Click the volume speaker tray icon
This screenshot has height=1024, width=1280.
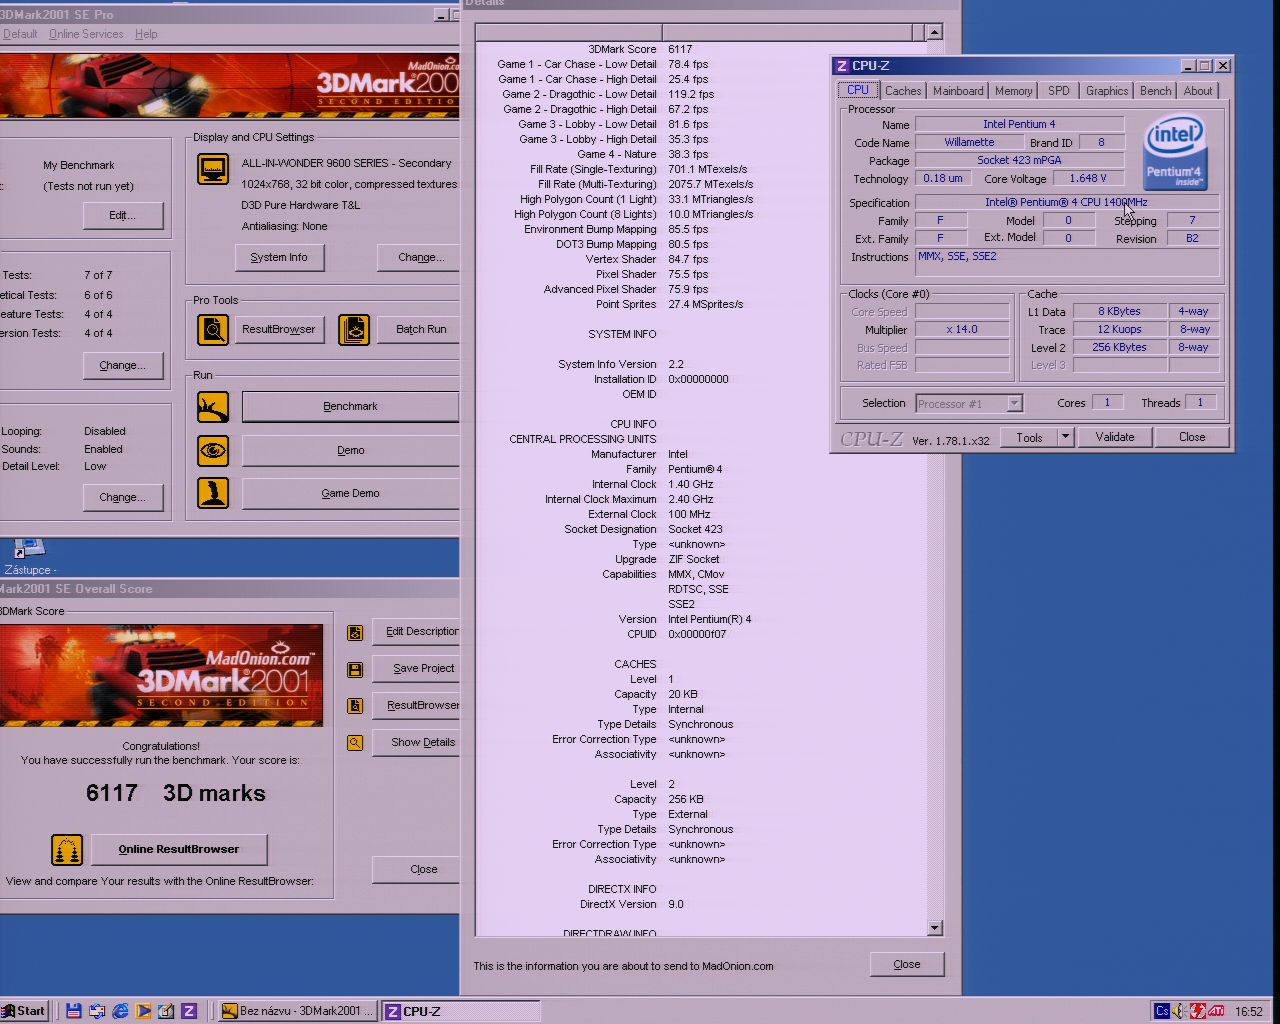[x=1180, y=1011]
